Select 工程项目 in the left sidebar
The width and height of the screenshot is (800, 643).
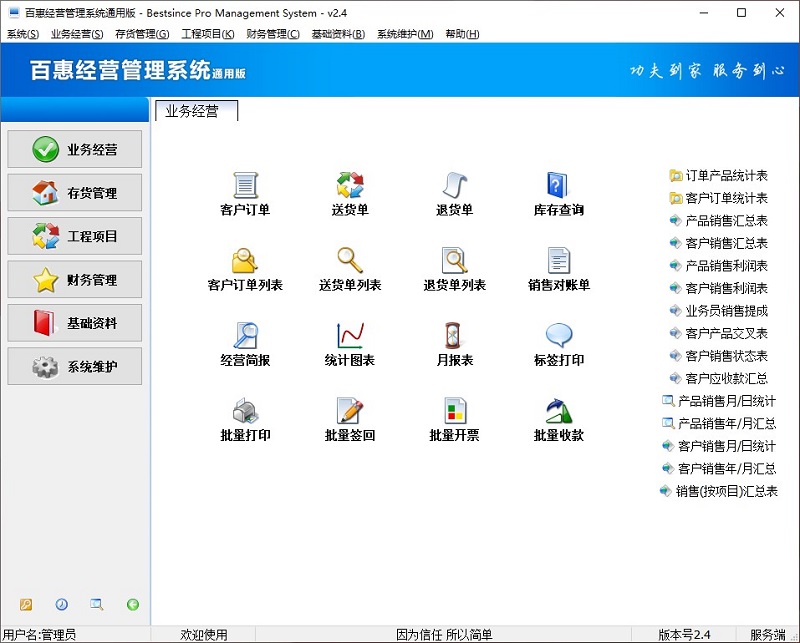[74, 236]
